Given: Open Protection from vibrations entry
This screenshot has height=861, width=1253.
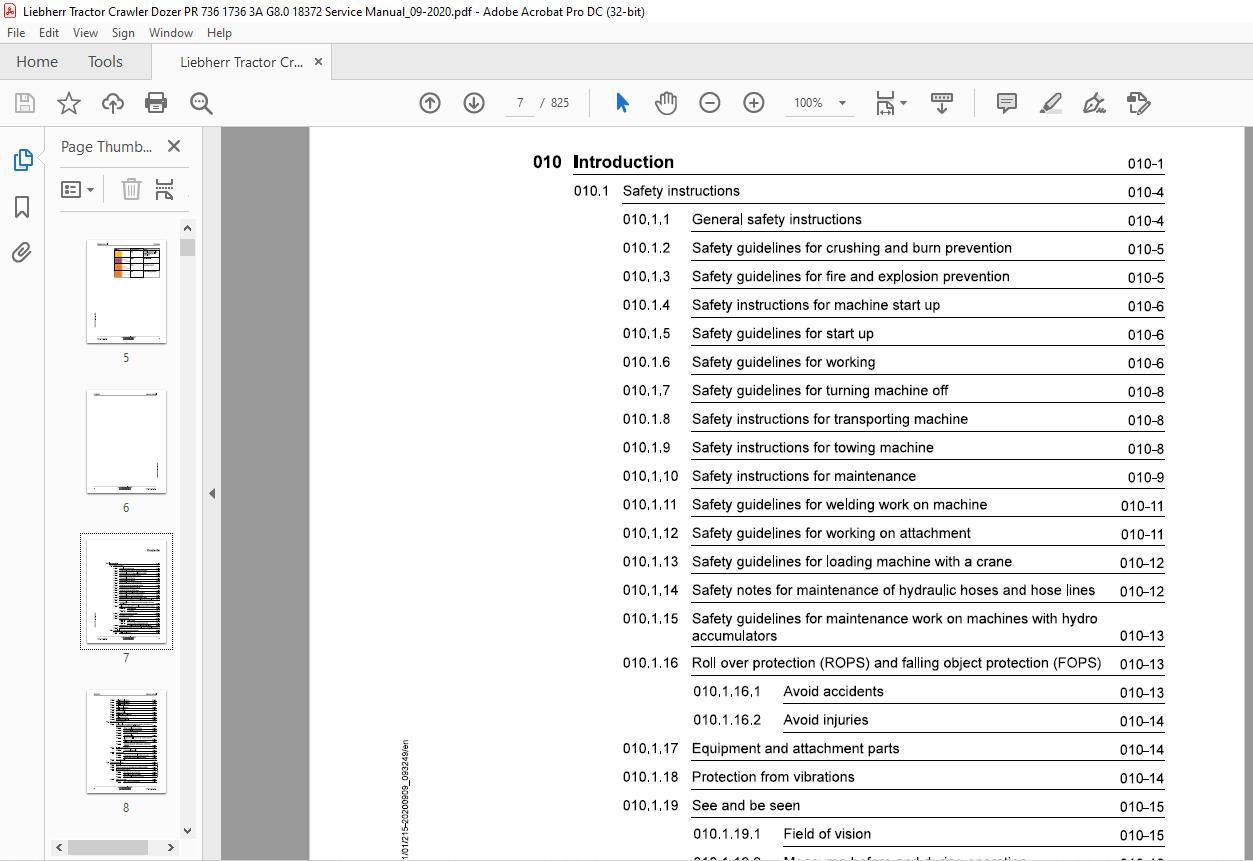Looking at the screenshot, I should 893,777.
